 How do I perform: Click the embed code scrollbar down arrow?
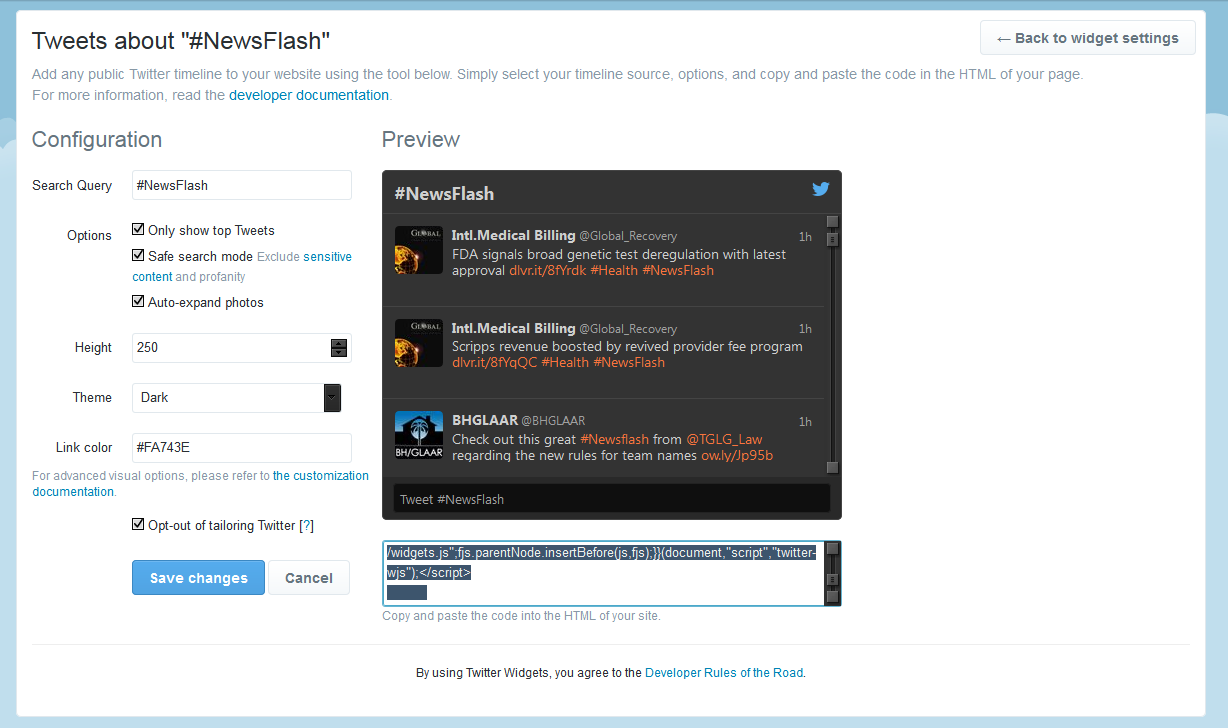pos(832,597)
